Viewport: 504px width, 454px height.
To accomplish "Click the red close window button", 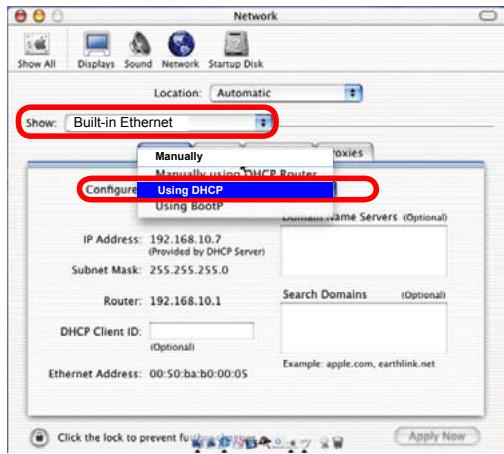I will (21, 16).
